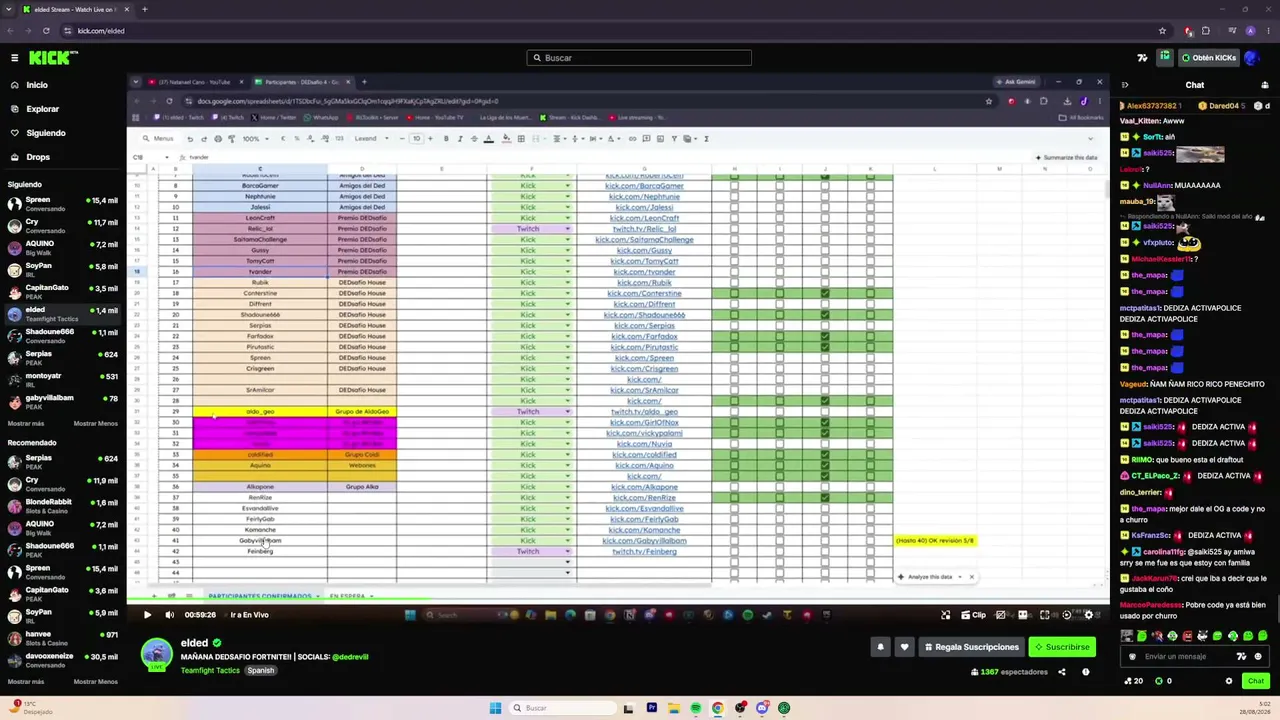Switch to the EN ESPERA sheet tab

click(350, 596)
